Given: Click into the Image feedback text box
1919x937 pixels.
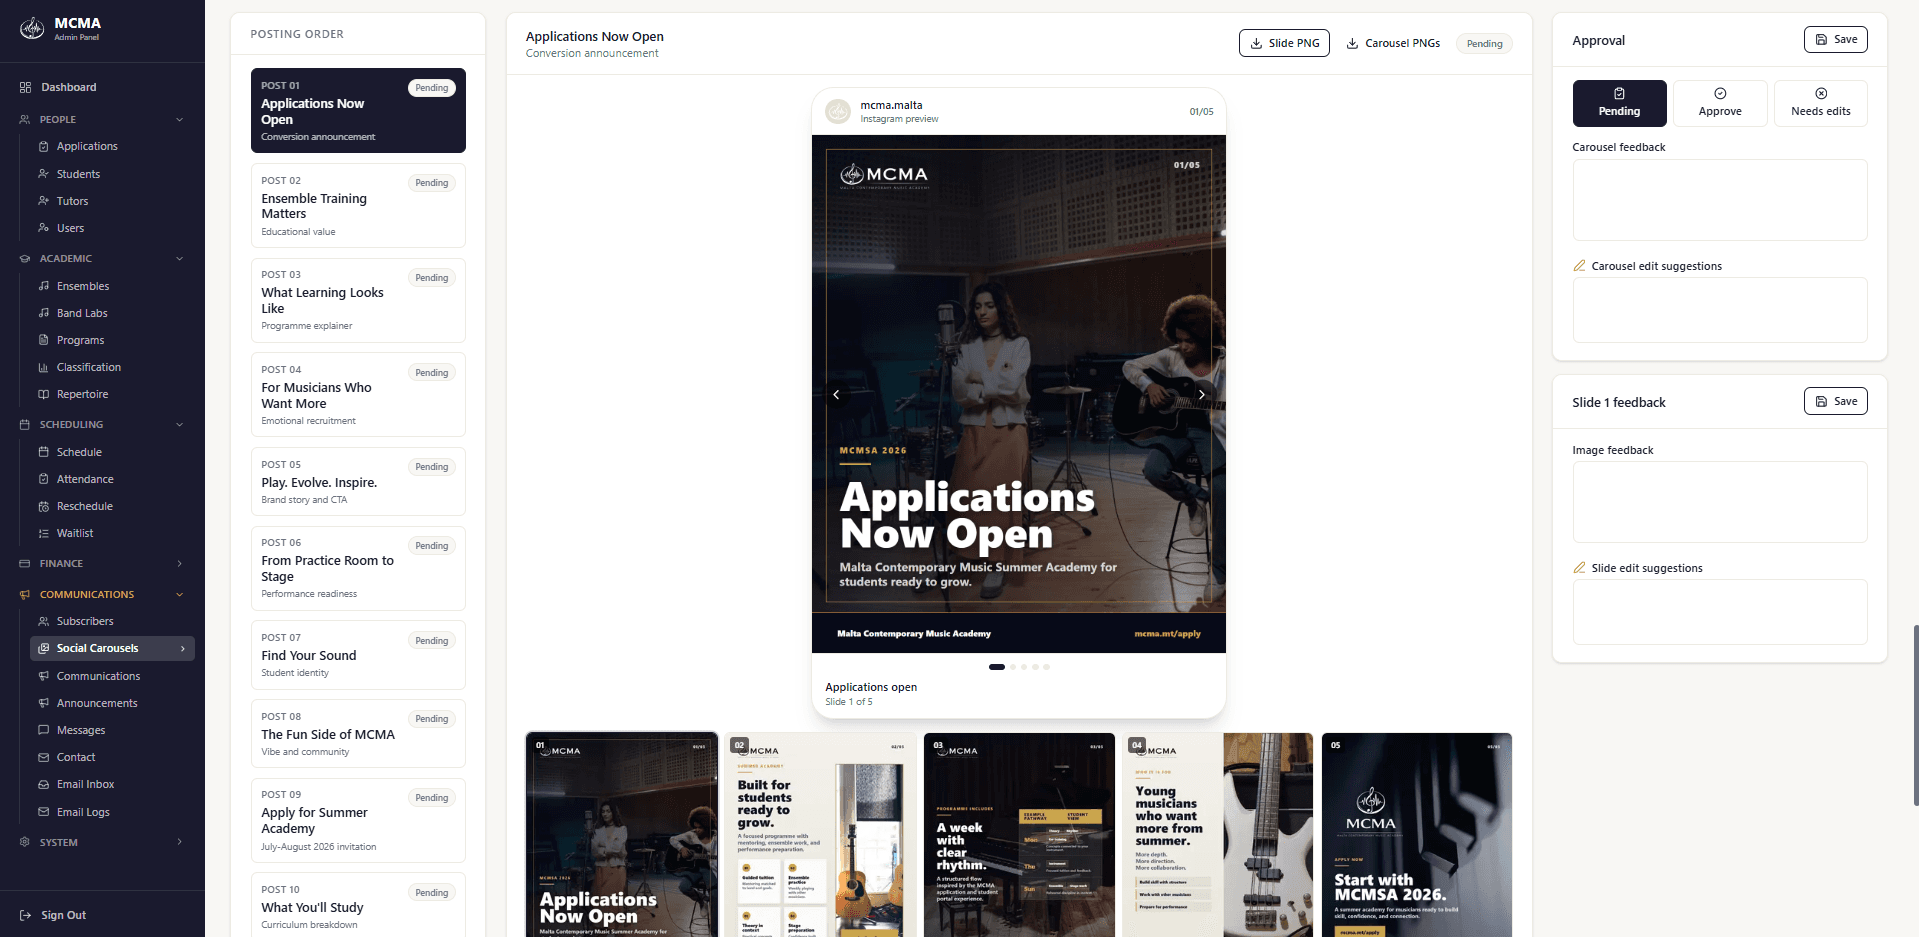Looking at the screenshot, I should 1720,502.
